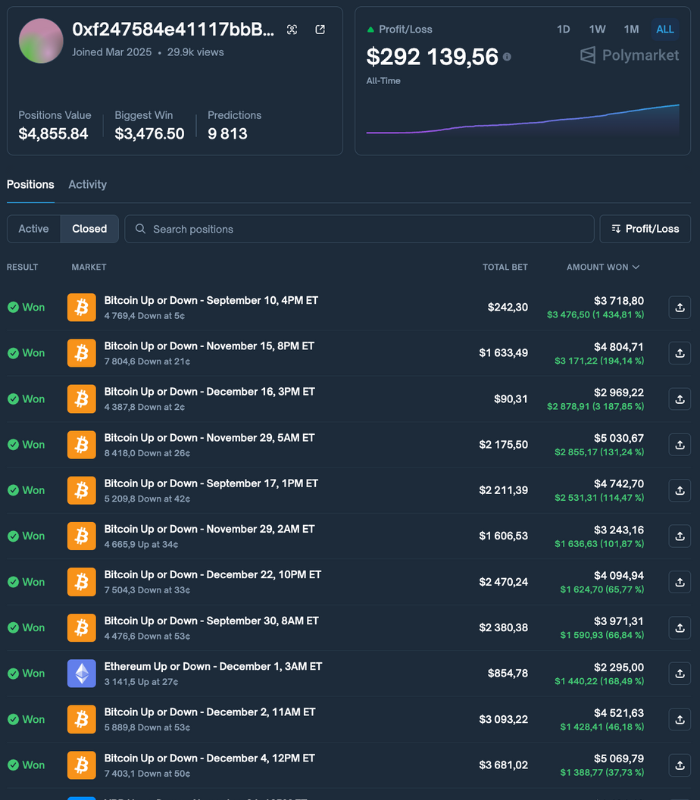Click the profit/loss line chart
The image size is (700, 800).
[522, 119]
